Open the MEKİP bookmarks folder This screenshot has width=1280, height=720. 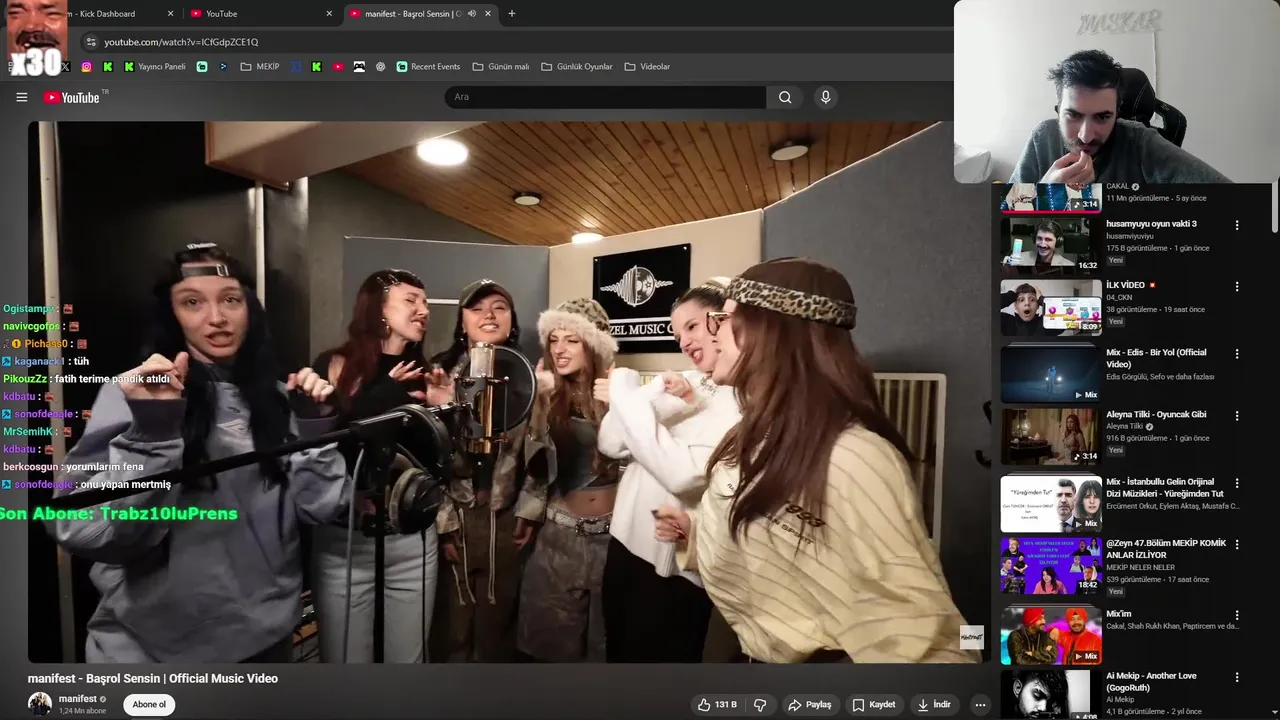(260, 67)
